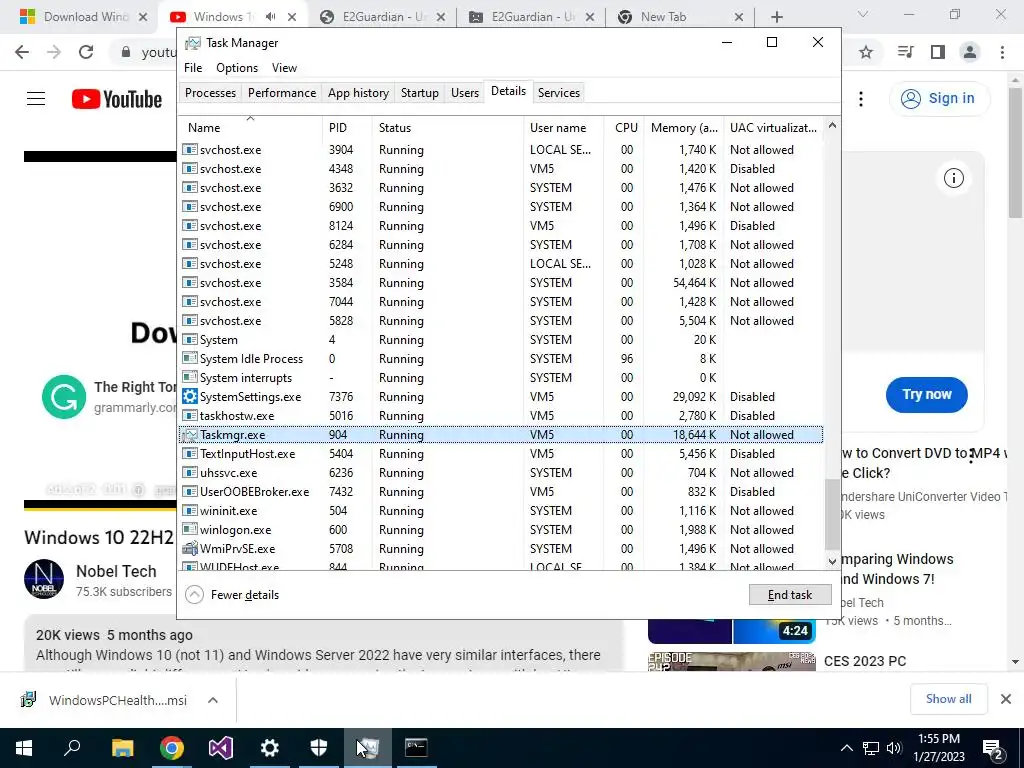
Task: Click scroll-down arrow in Task Manager list
Action: (x=832, y=561)
